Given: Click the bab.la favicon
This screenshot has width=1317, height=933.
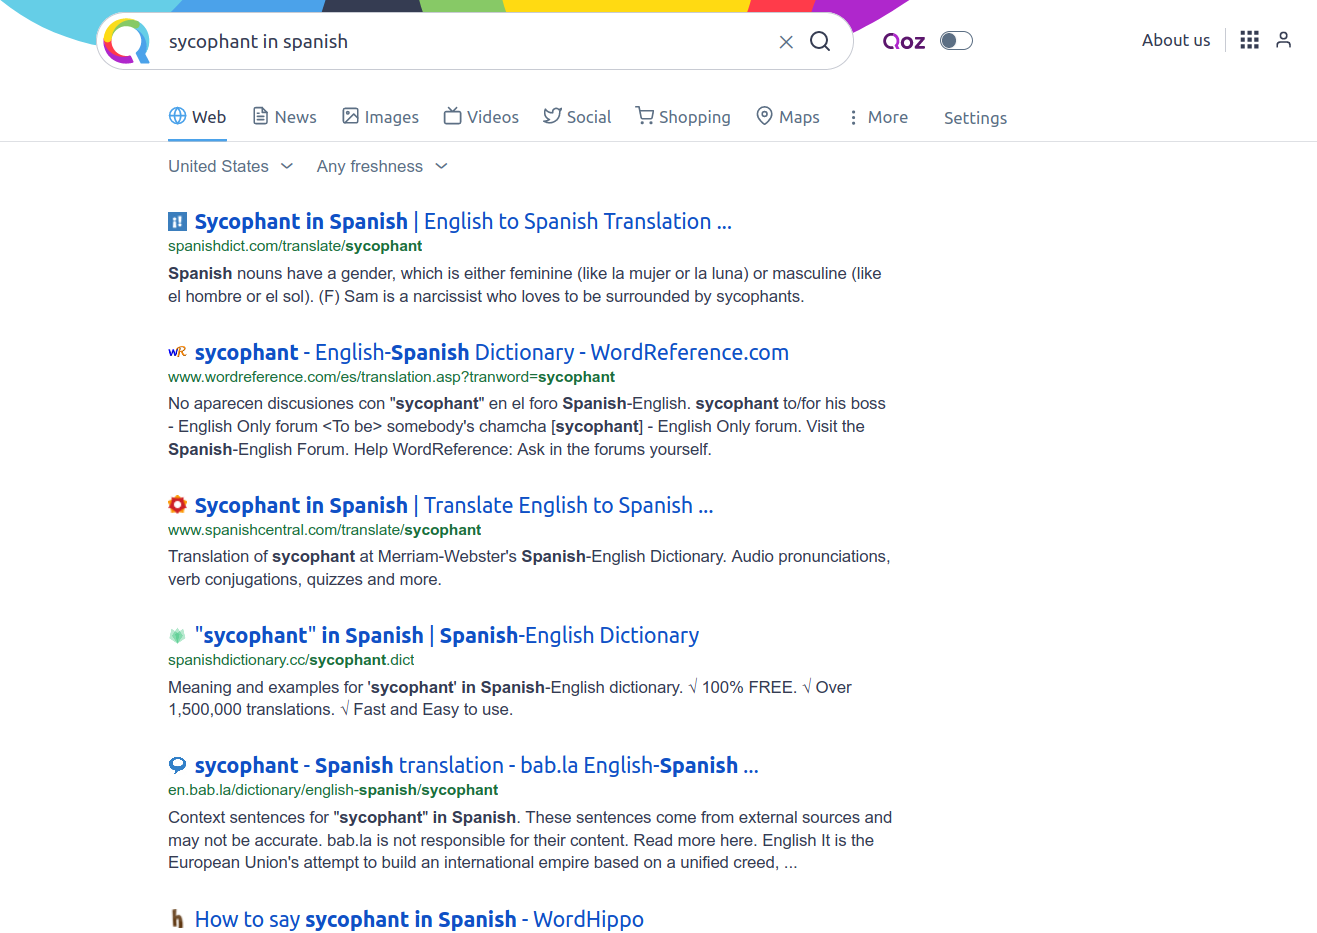Looking at the screenshot, I should click(x=177, y=765).
